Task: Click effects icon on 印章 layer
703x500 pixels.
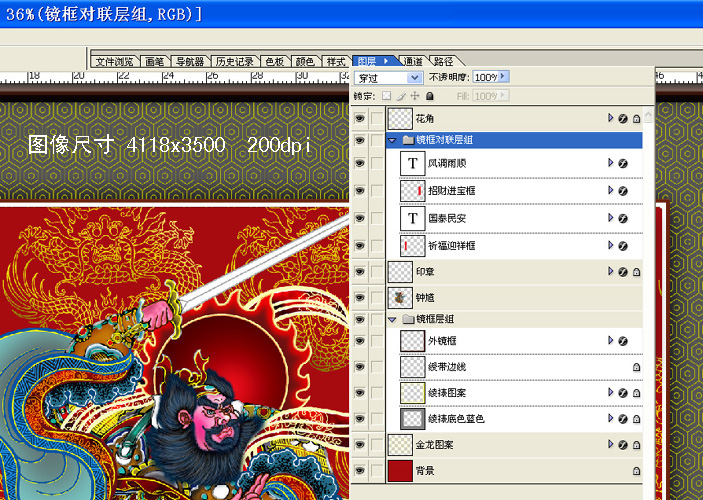Action: point(623,272)
